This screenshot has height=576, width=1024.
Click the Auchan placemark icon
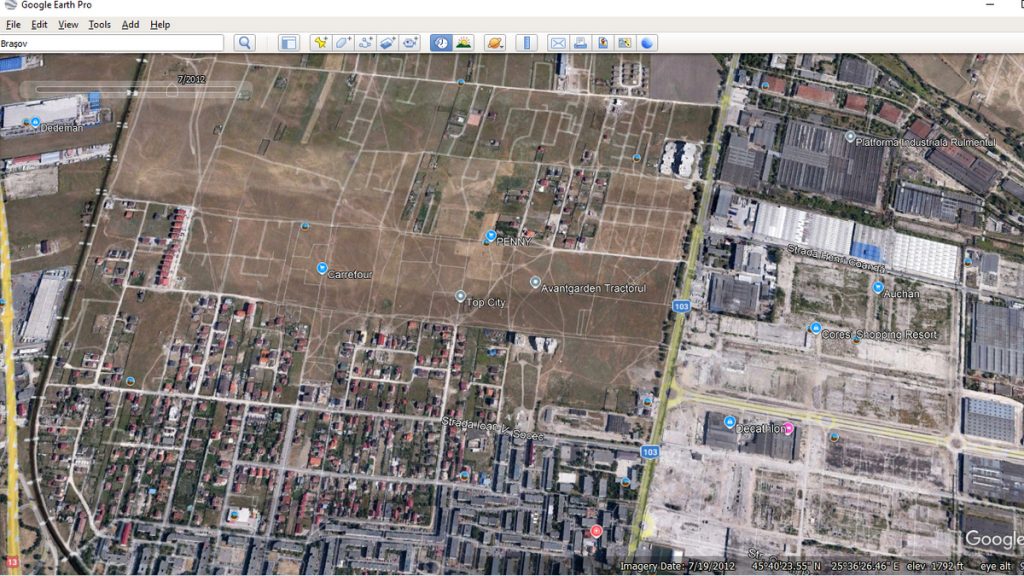pos(878,287)
